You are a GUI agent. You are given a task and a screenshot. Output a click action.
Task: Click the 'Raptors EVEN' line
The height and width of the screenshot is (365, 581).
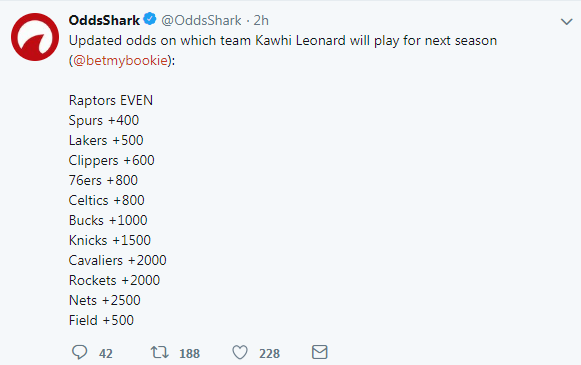tap(111, 100)
